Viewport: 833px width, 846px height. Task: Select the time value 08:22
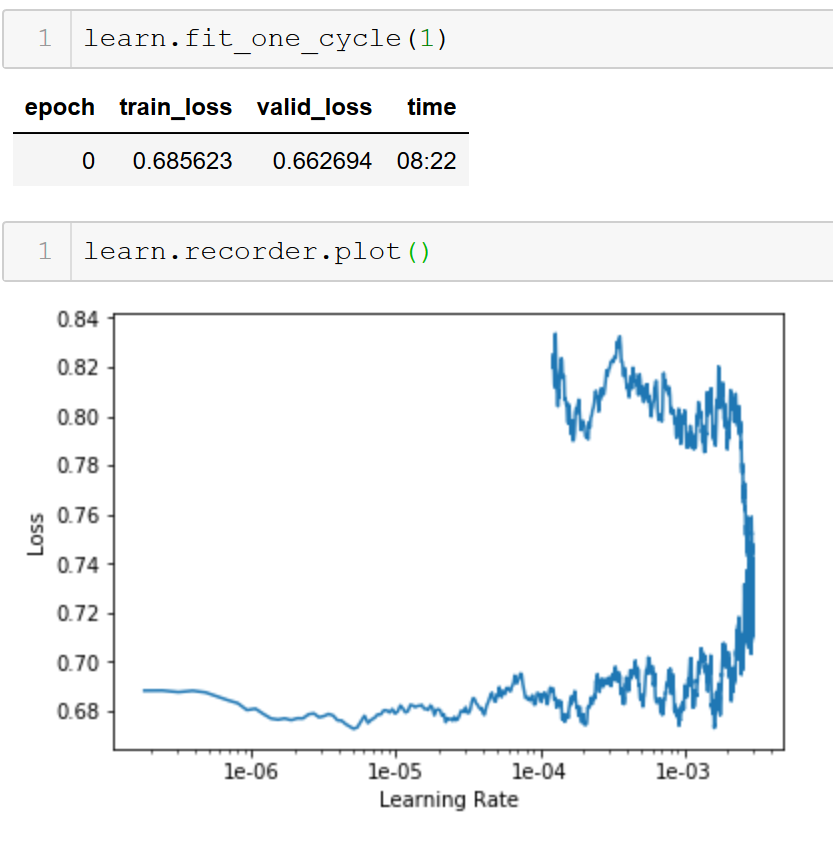(426, 161)
